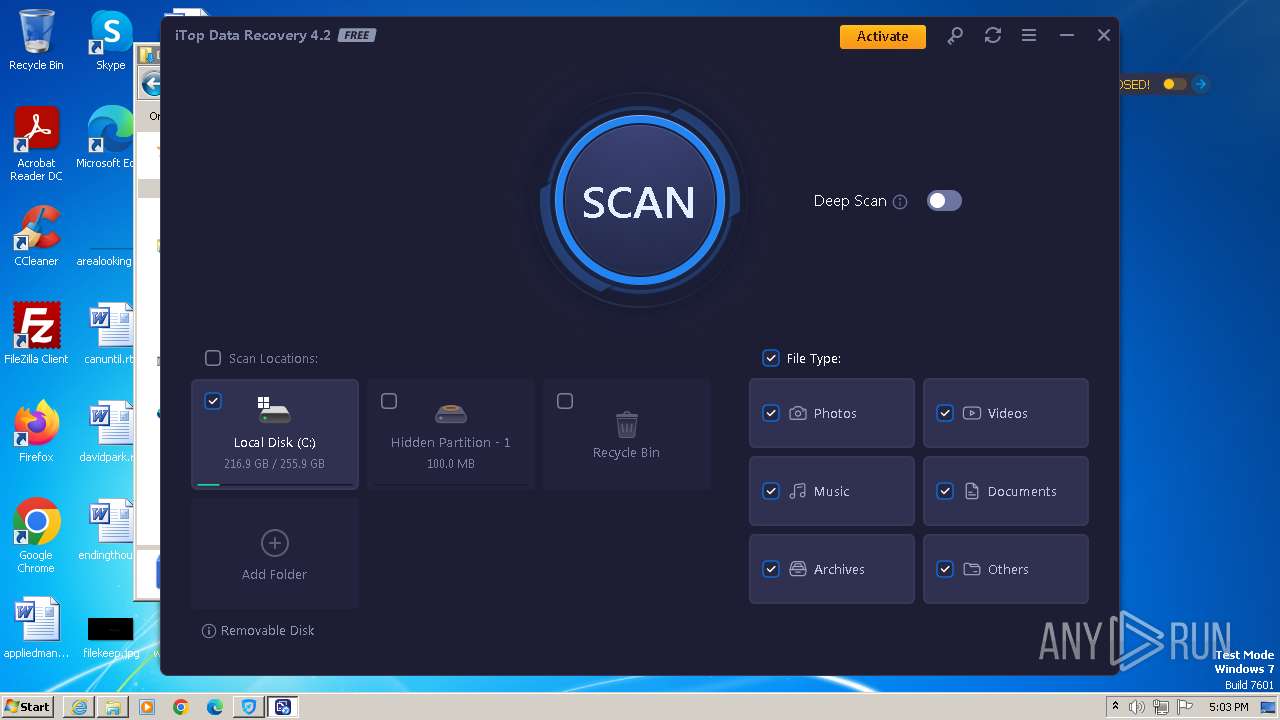1280x720 pixels.
Task: Open the key license icon
Action: [955, 35]
